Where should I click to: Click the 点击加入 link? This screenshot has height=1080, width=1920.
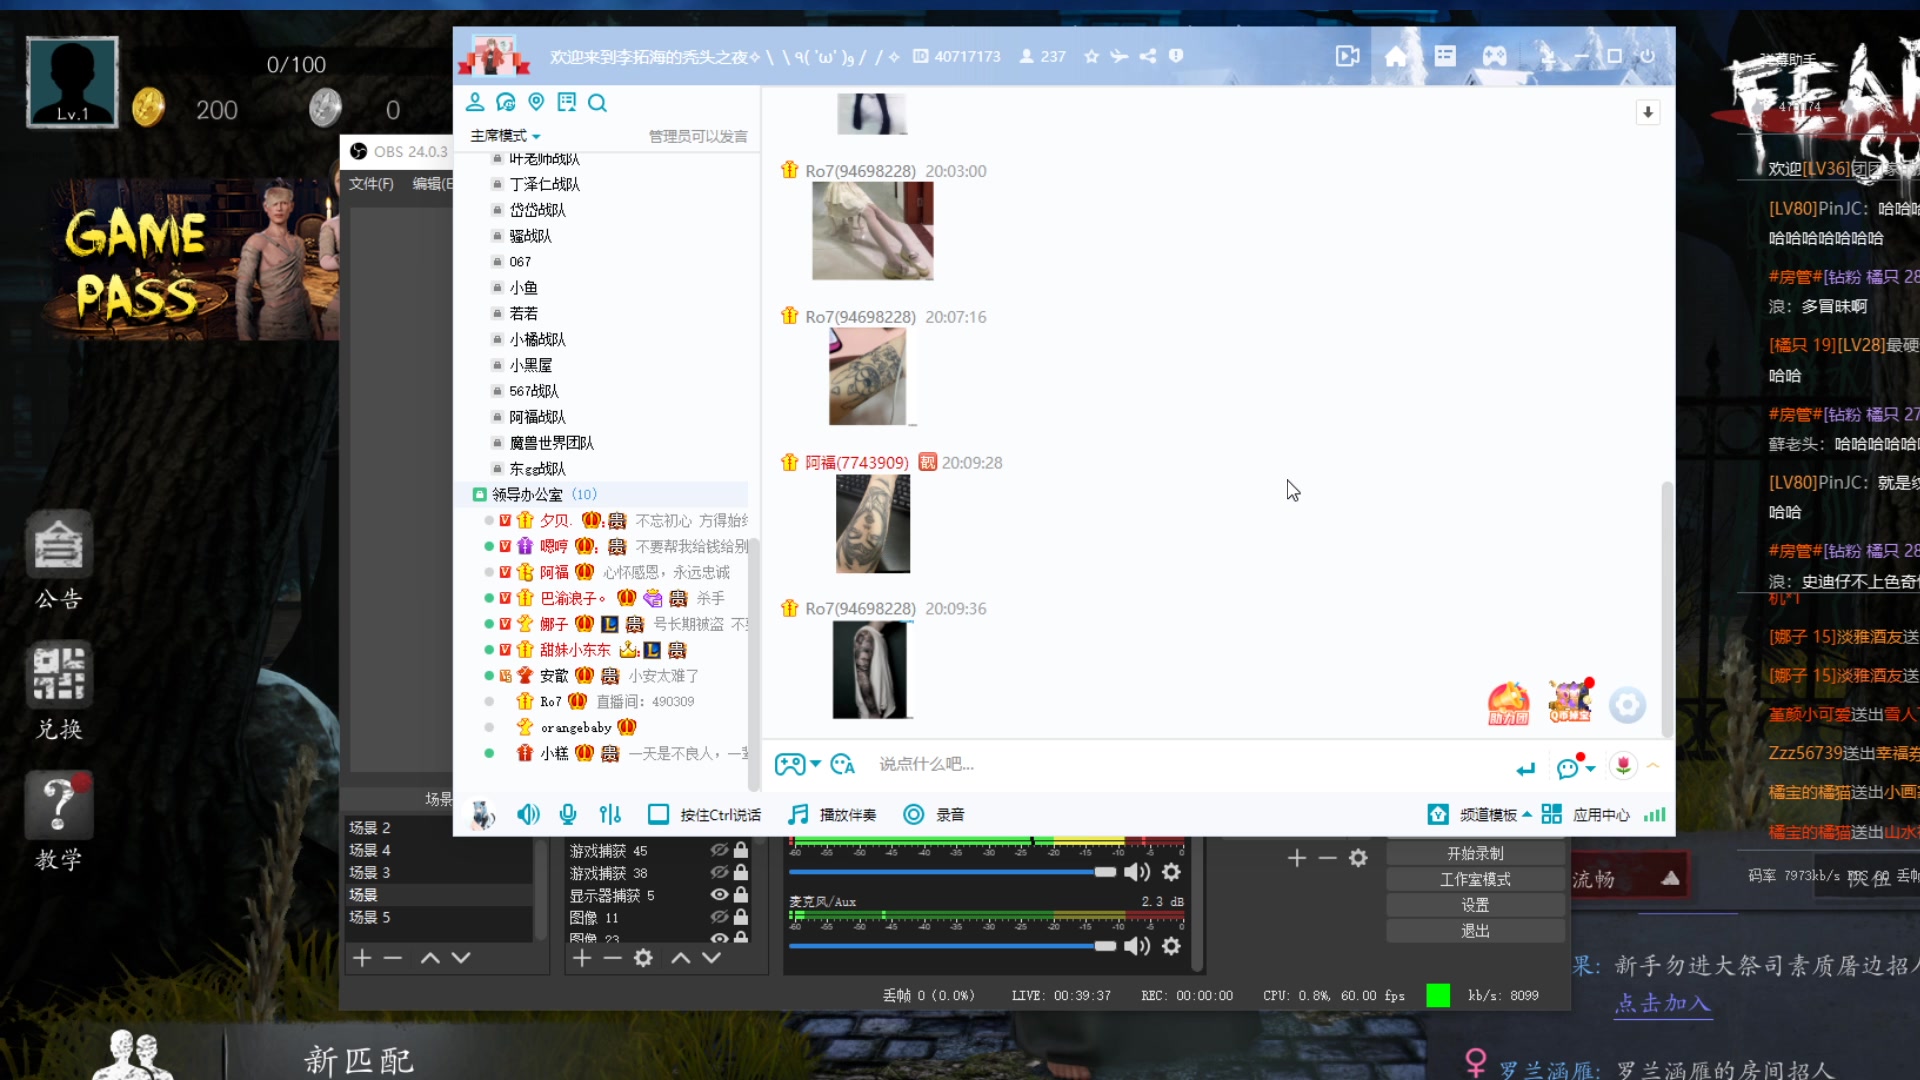pos(1662,1005)
